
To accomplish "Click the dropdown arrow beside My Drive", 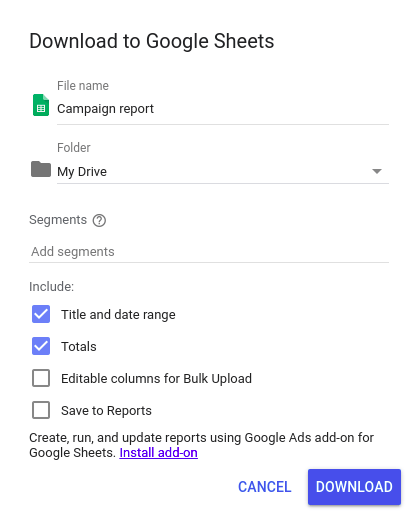I will coord(377,171).
